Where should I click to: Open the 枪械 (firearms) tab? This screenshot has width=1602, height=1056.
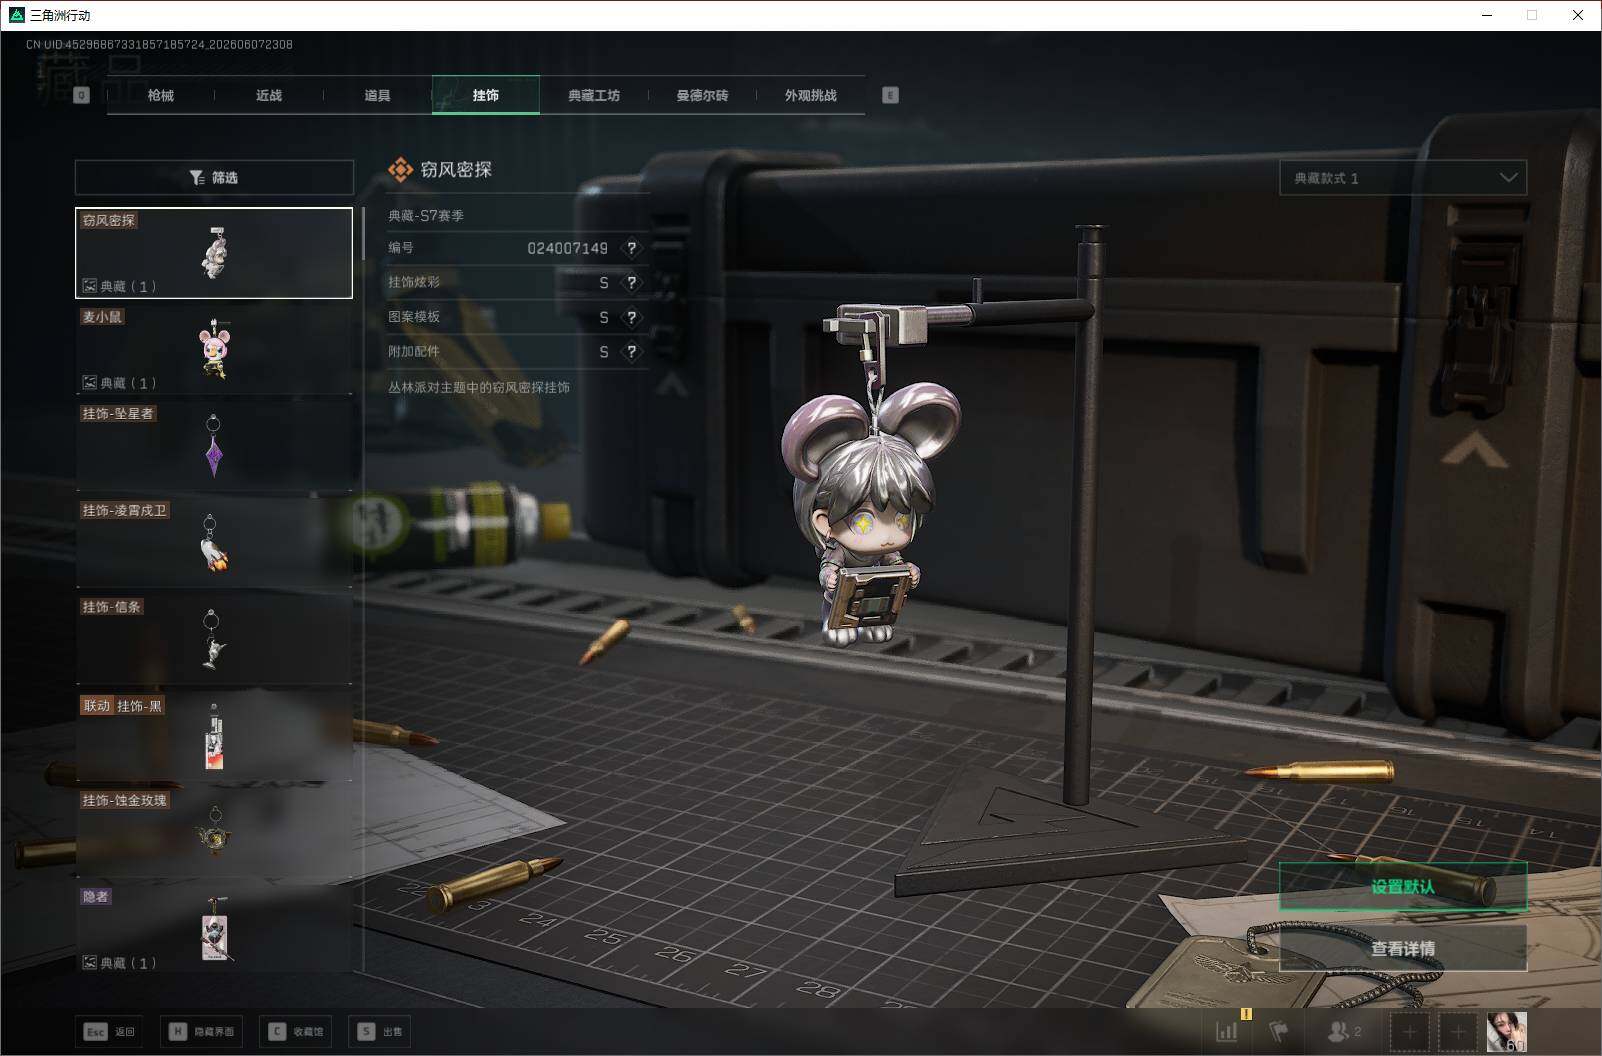tap(160, 95)
